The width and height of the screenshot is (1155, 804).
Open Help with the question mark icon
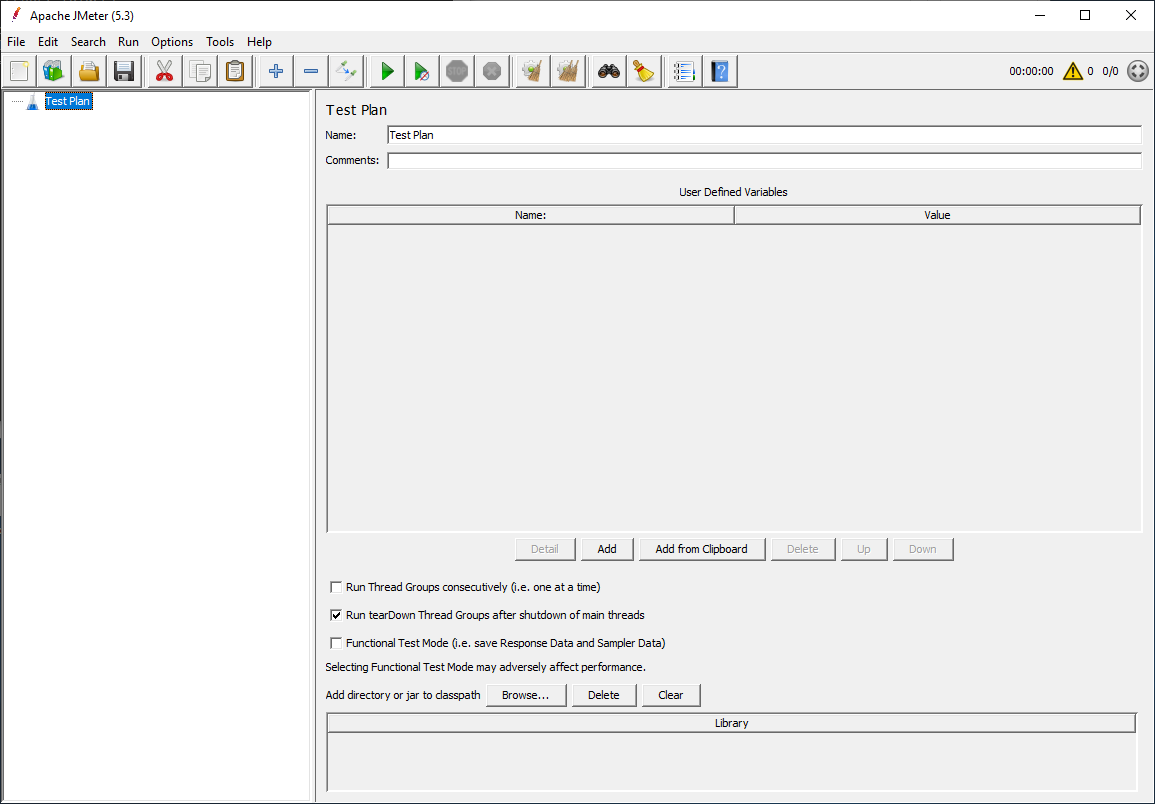(720, 71)
